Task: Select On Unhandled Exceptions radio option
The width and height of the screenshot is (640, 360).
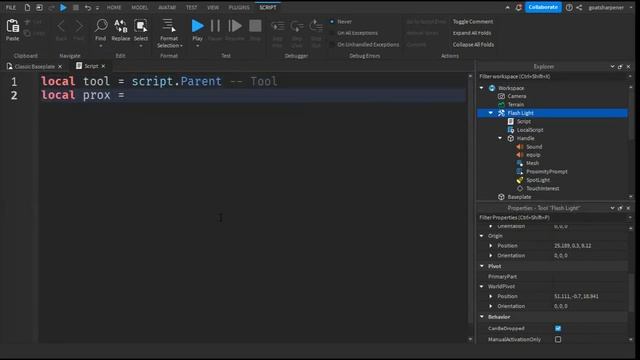Action: (332, 44)
